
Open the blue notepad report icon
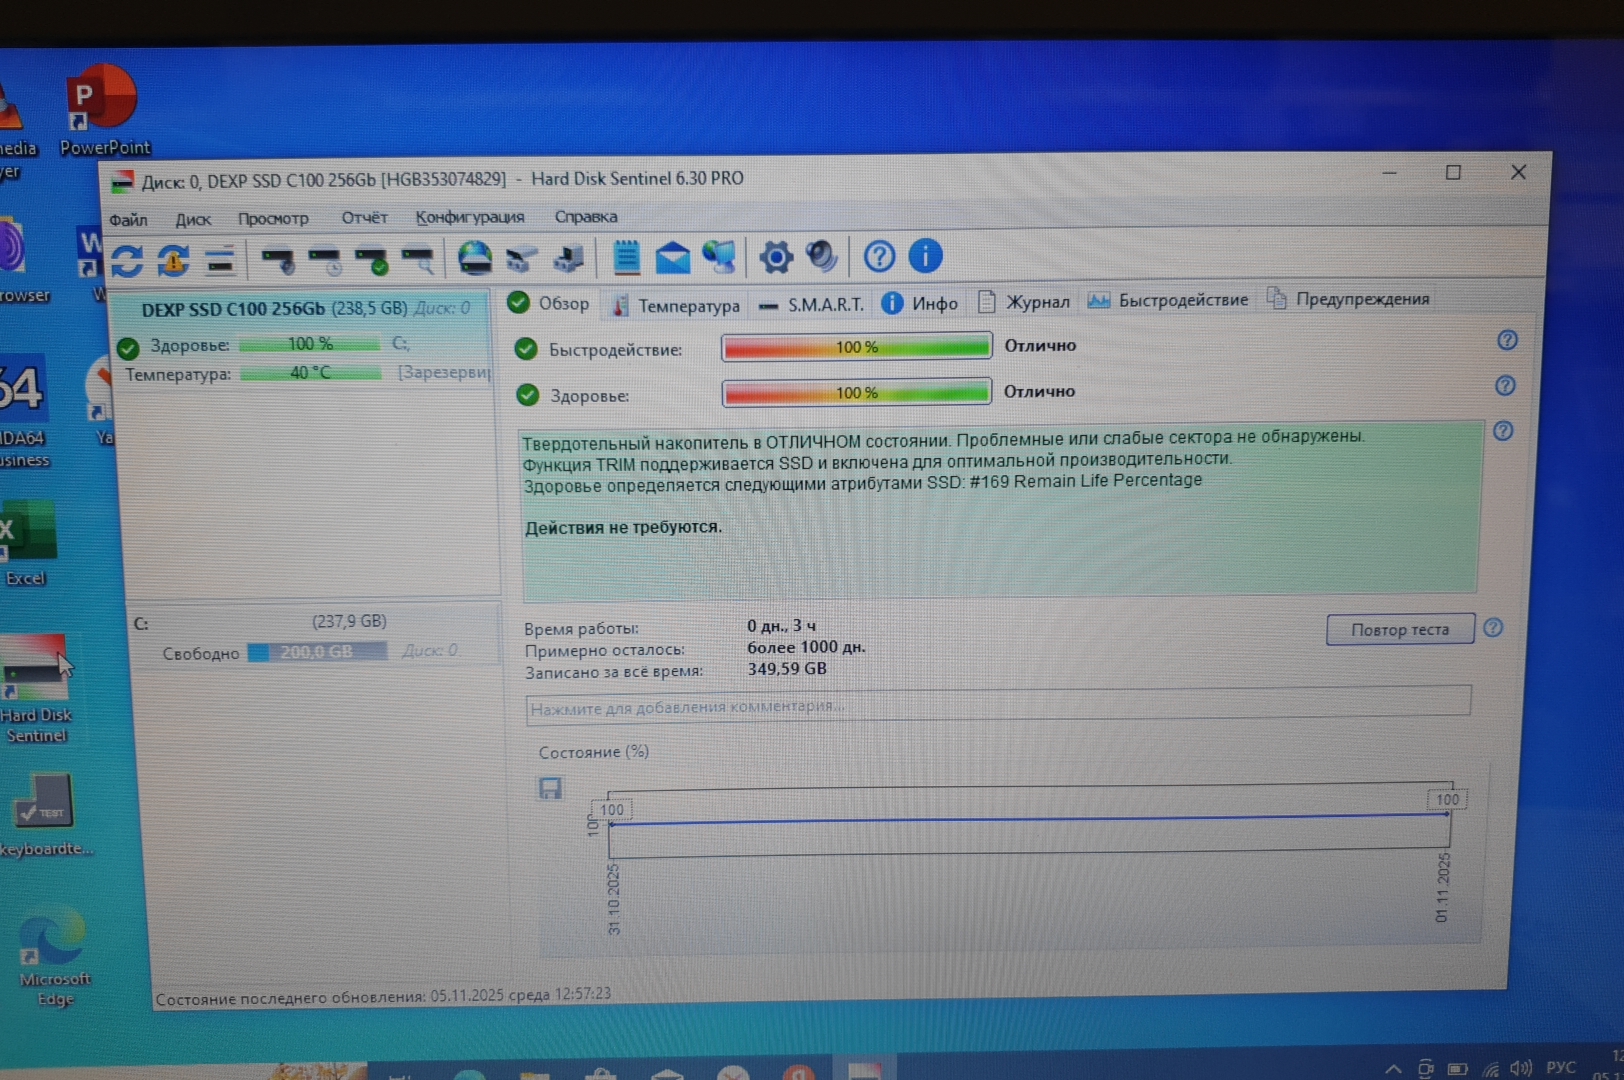626,257
